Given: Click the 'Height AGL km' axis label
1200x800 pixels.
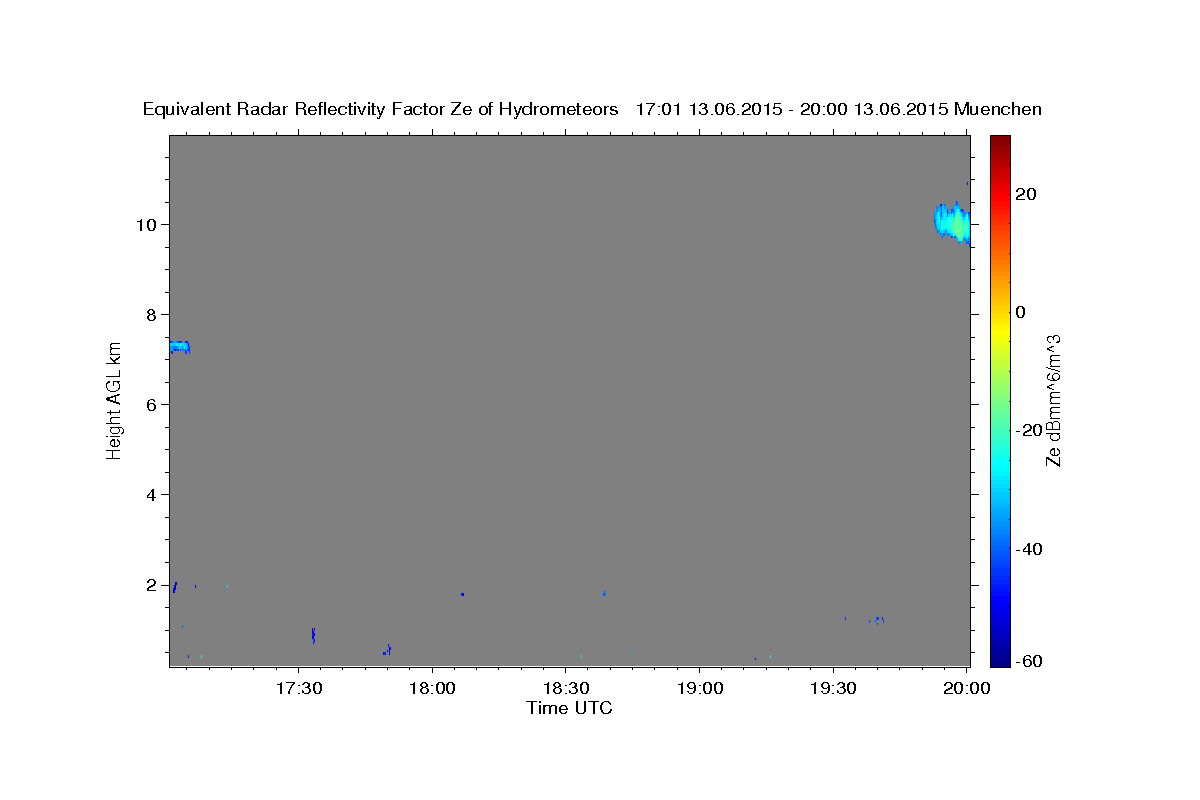Looking at the screenshot, I should coord(115,399).
